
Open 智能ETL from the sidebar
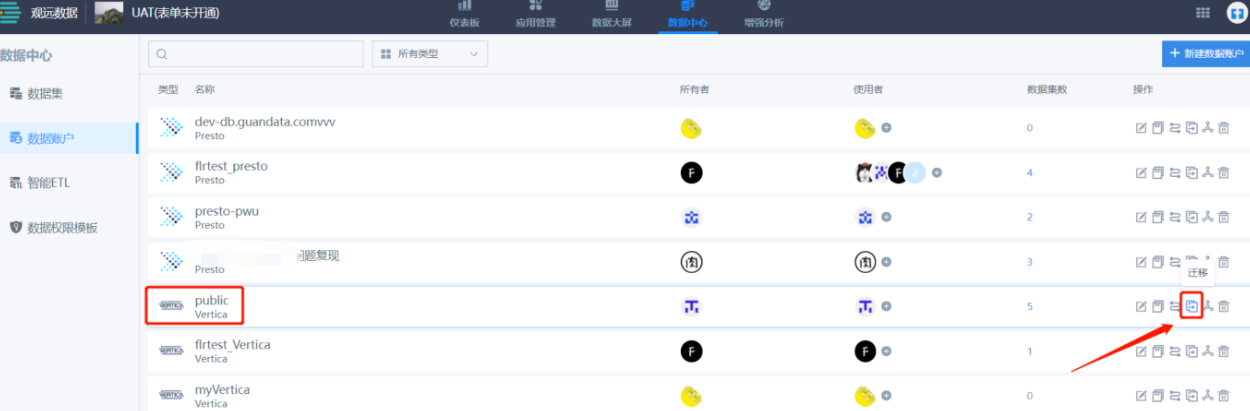[x=48, y=183]
